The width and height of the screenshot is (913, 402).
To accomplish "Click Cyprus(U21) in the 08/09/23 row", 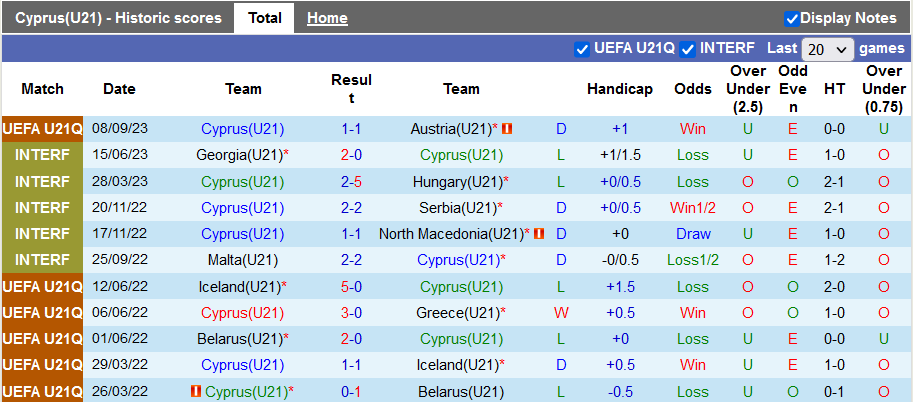I will click(x=243, y=129).
